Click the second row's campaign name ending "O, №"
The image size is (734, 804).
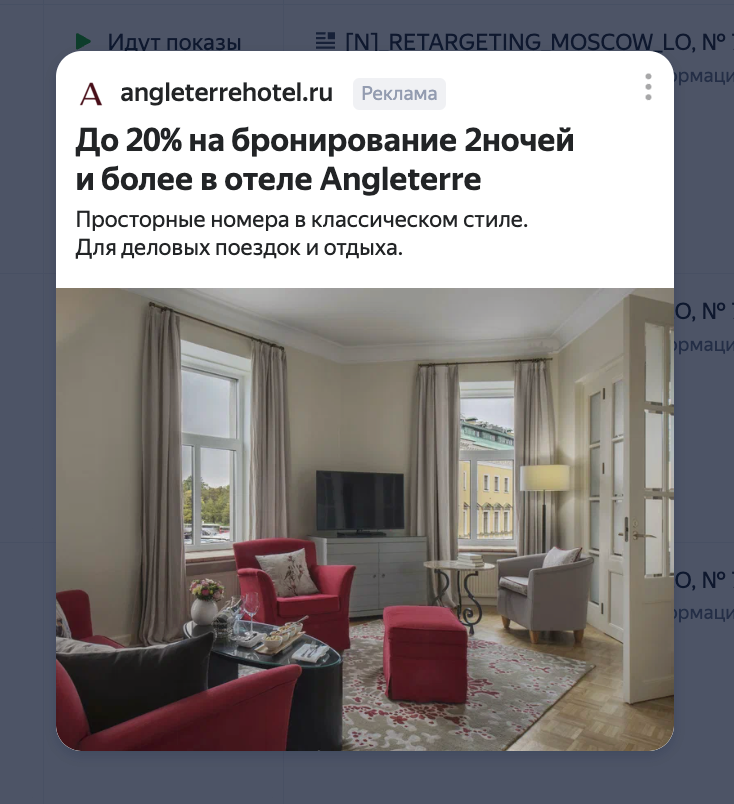point(704,310)
